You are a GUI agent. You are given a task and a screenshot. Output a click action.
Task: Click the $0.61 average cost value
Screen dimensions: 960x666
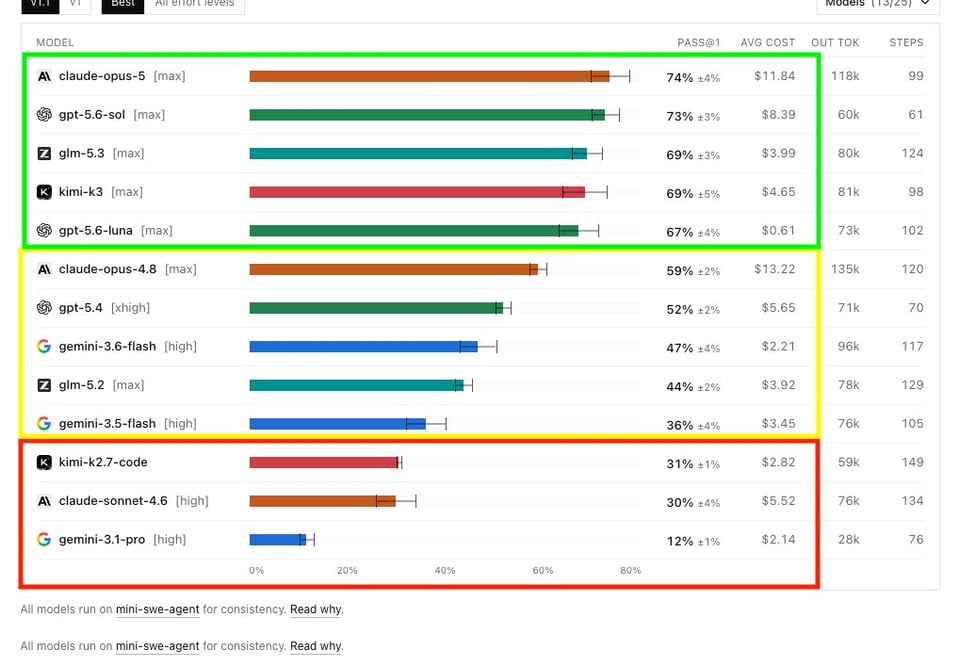pos(778,230)
